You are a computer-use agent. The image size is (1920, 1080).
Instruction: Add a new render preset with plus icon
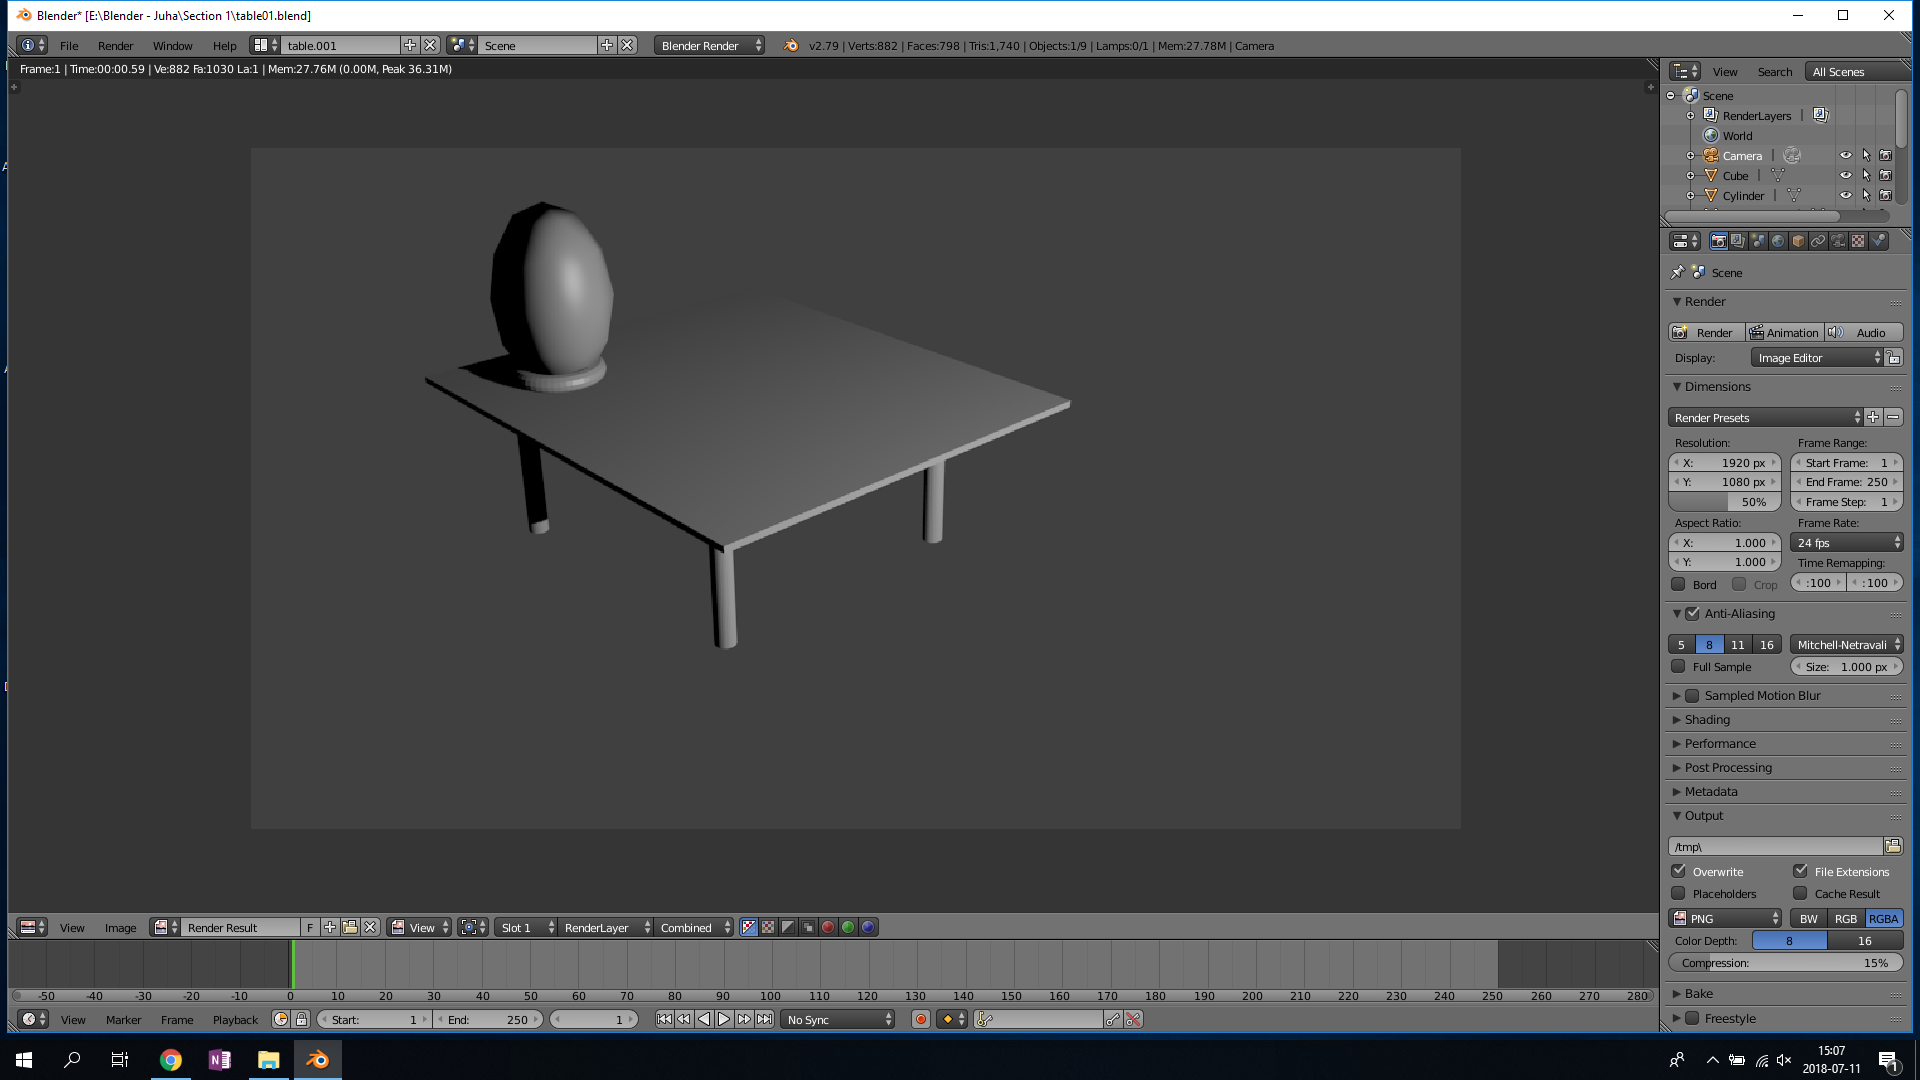(1873, 417)
